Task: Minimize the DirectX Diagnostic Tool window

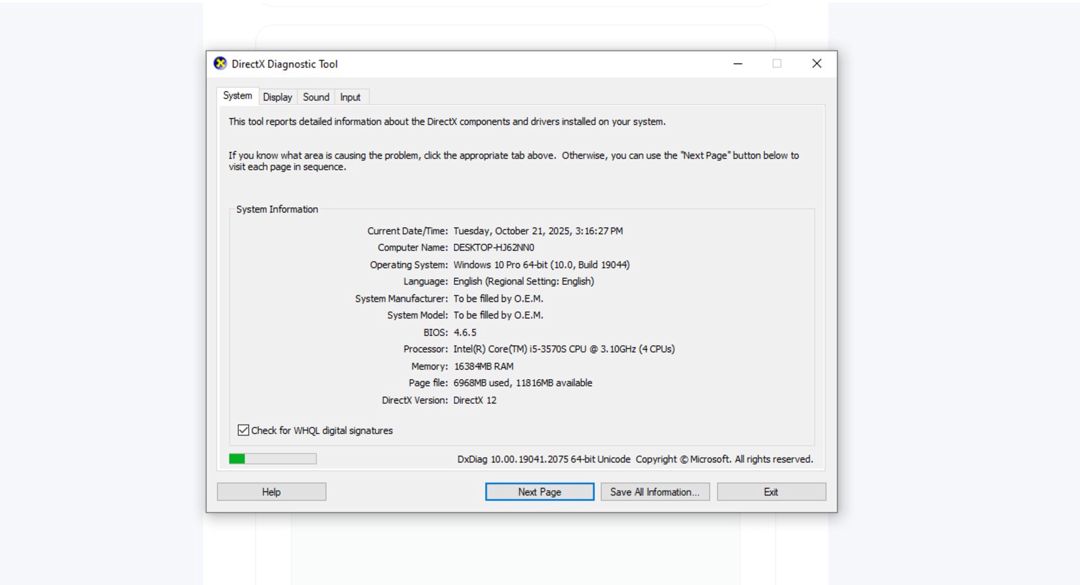Action: click(738, 63)
